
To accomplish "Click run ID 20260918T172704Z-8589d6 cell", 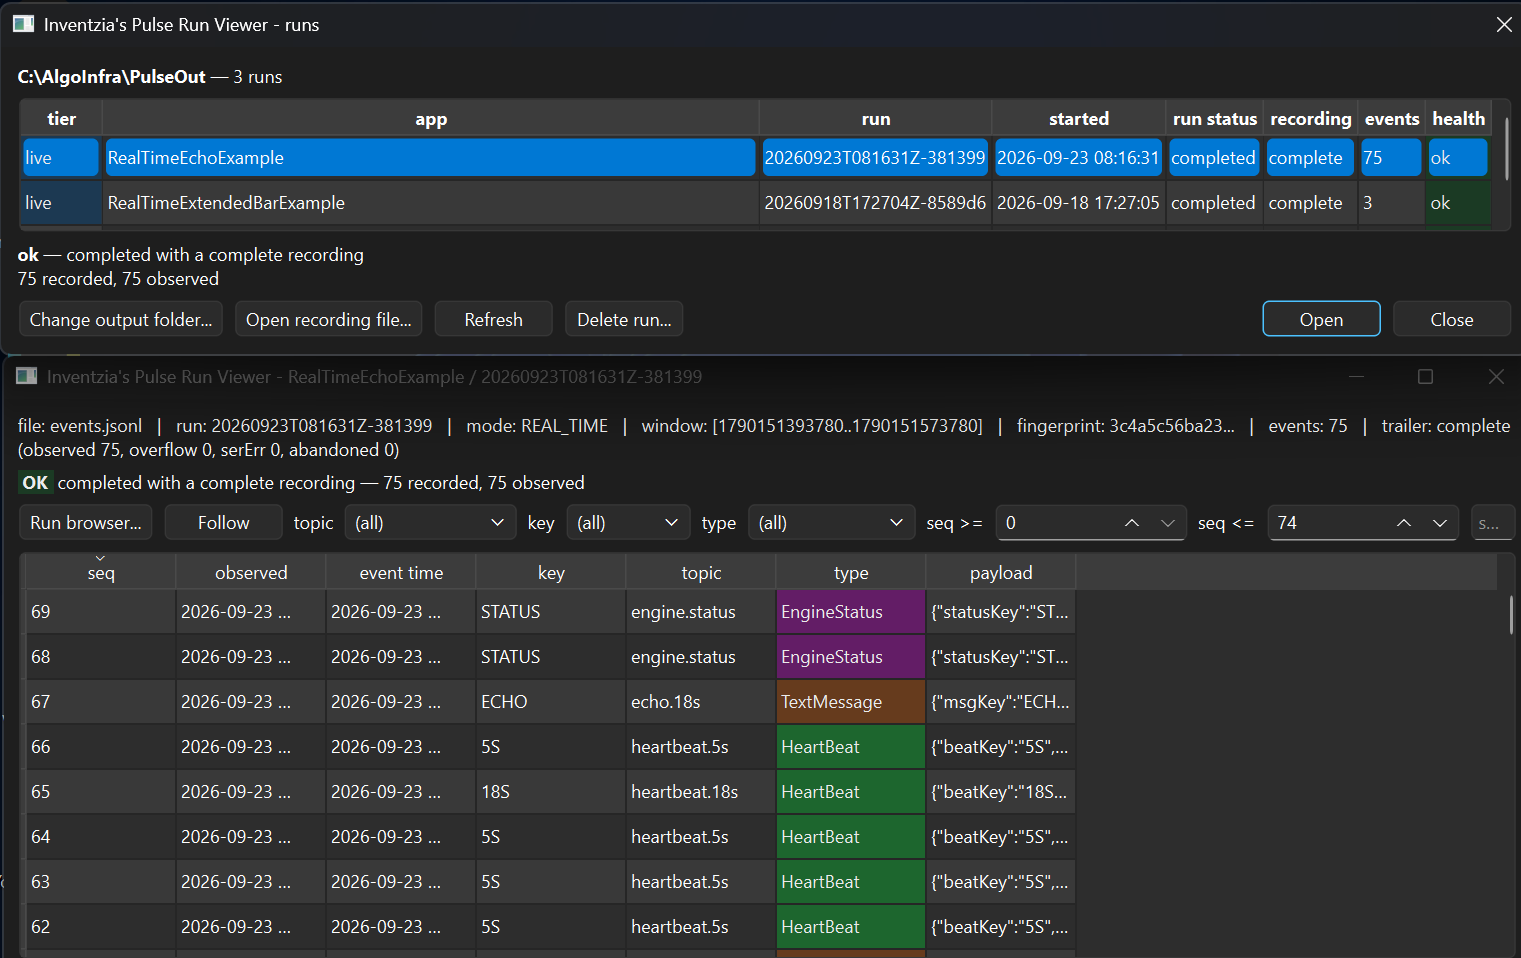I will point(875,202).
